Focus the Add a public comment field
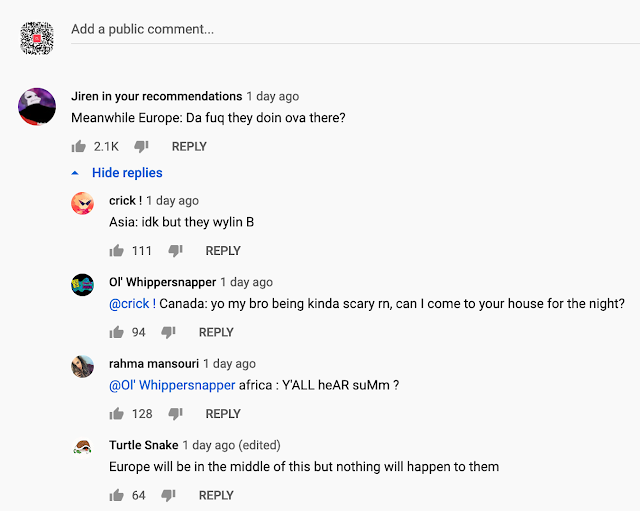640x511 pixels. coord(355,29)
